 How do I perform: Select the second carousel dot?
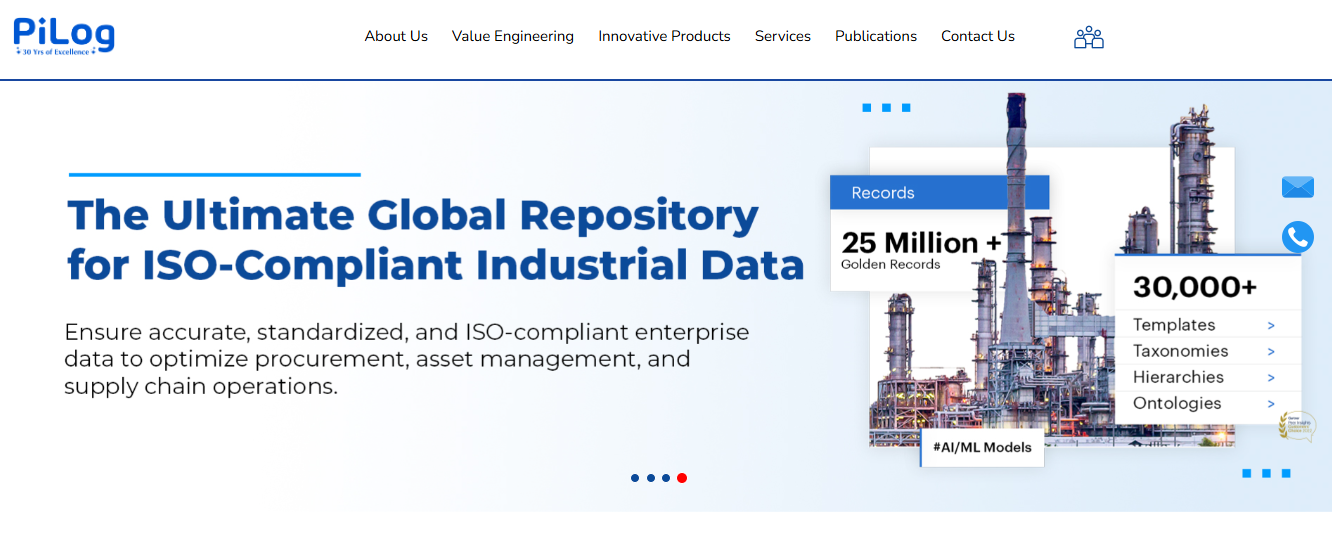651,478
